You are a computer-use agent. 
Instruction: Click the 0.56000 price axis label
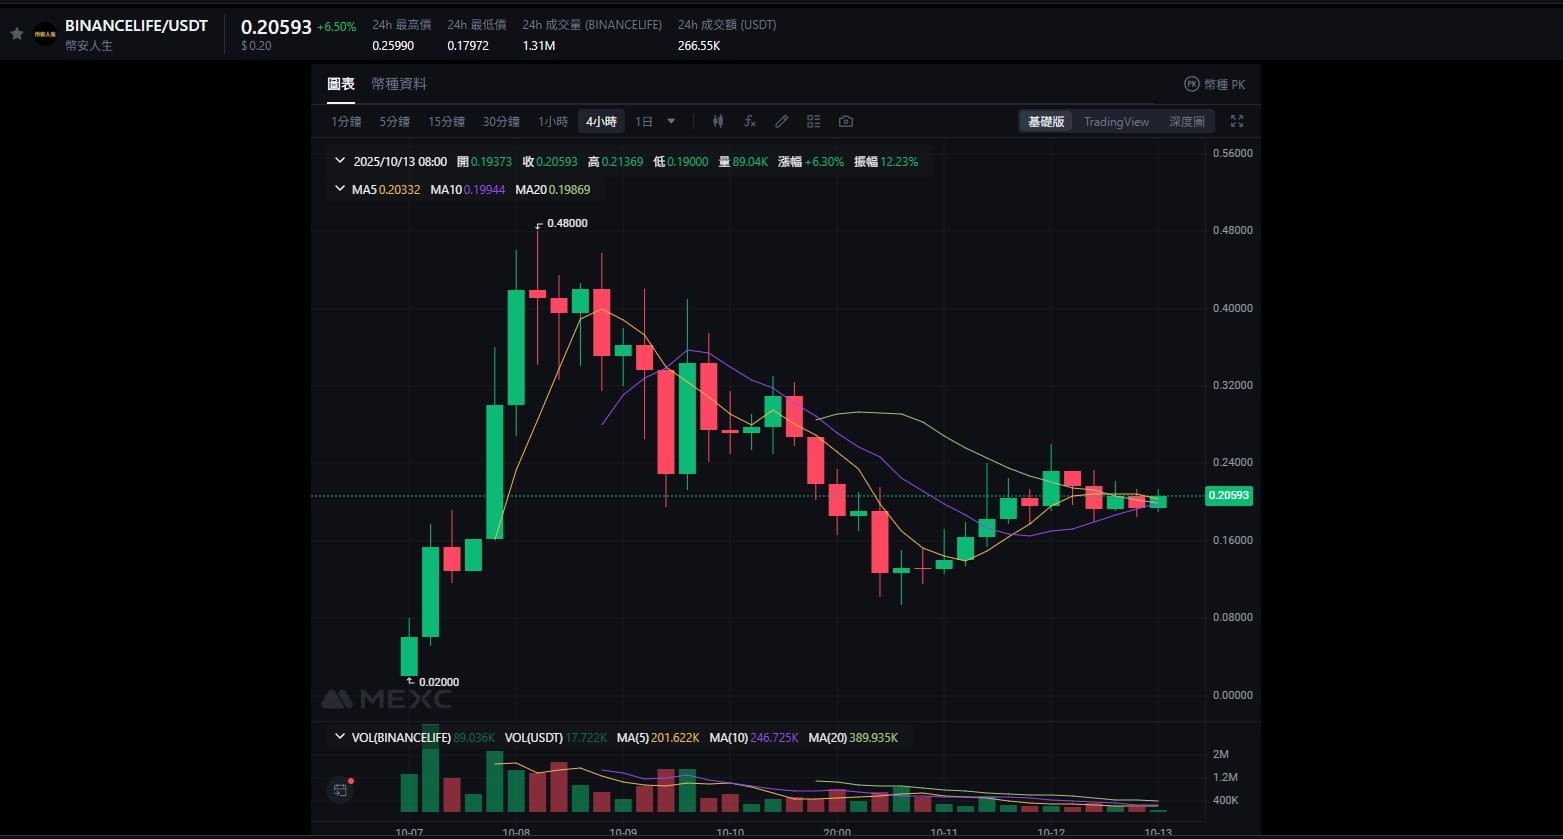[1232, 153]
